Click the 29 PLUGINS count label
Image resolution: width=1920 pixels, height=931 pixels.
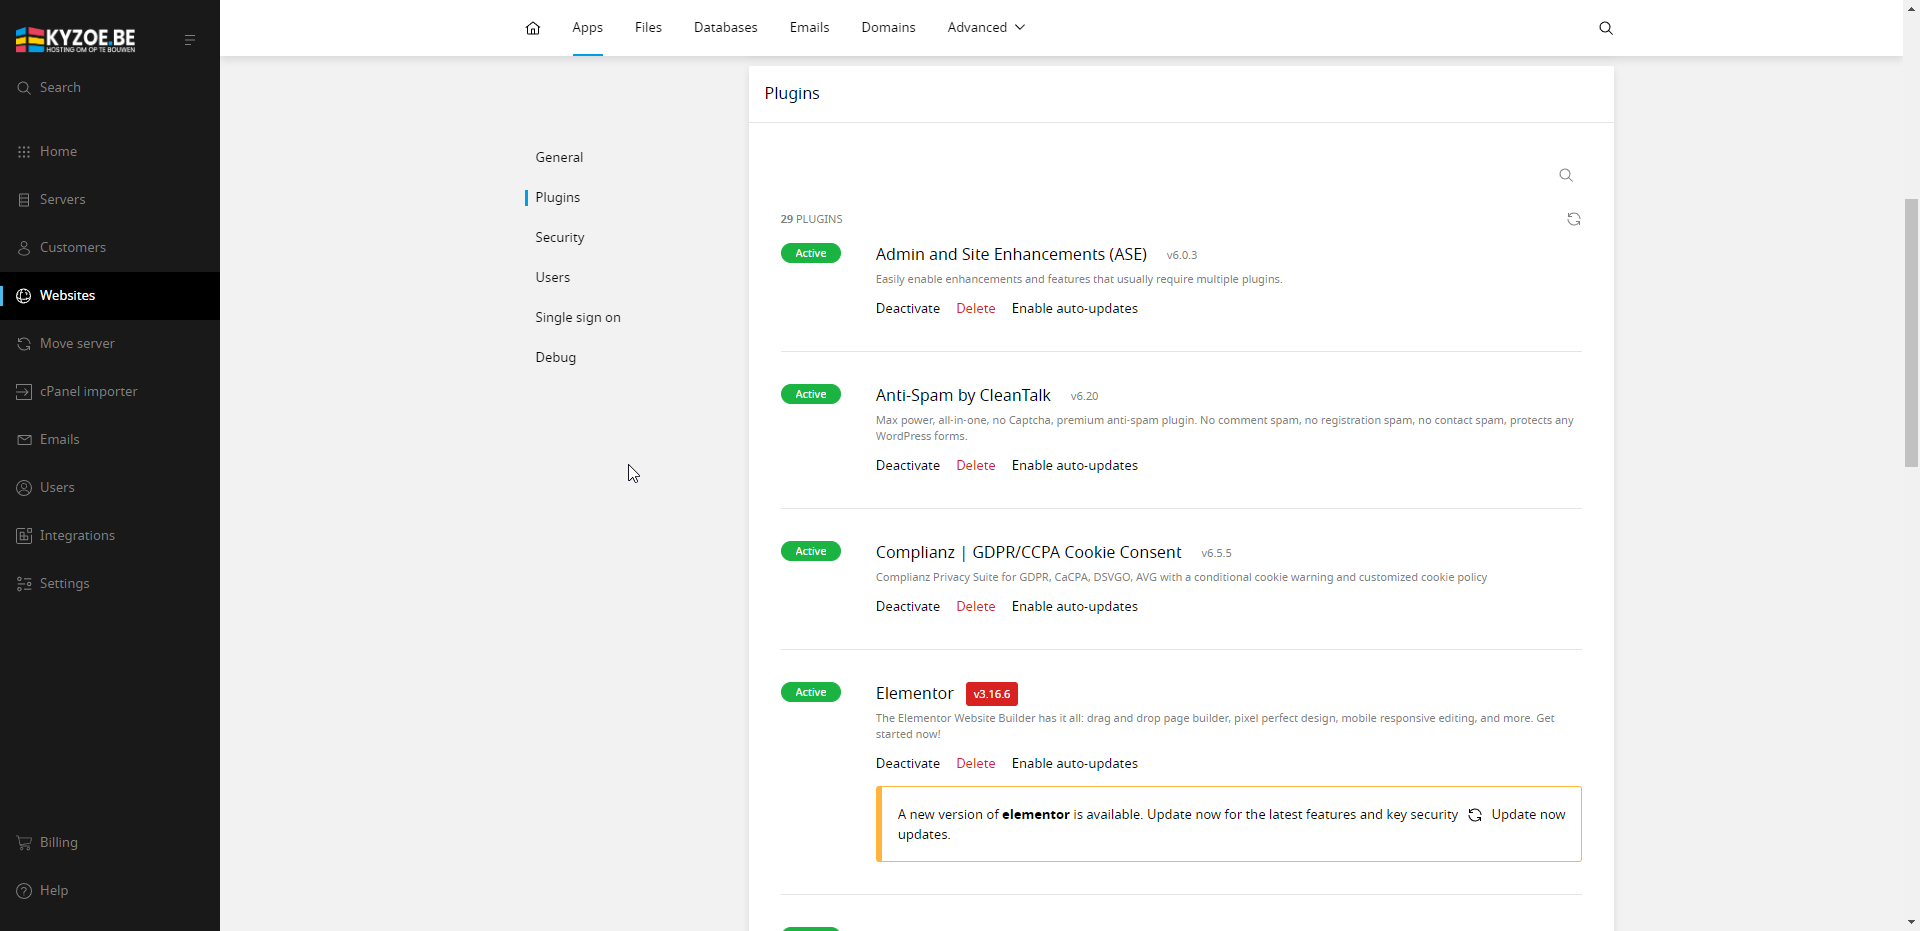[812, 219]
